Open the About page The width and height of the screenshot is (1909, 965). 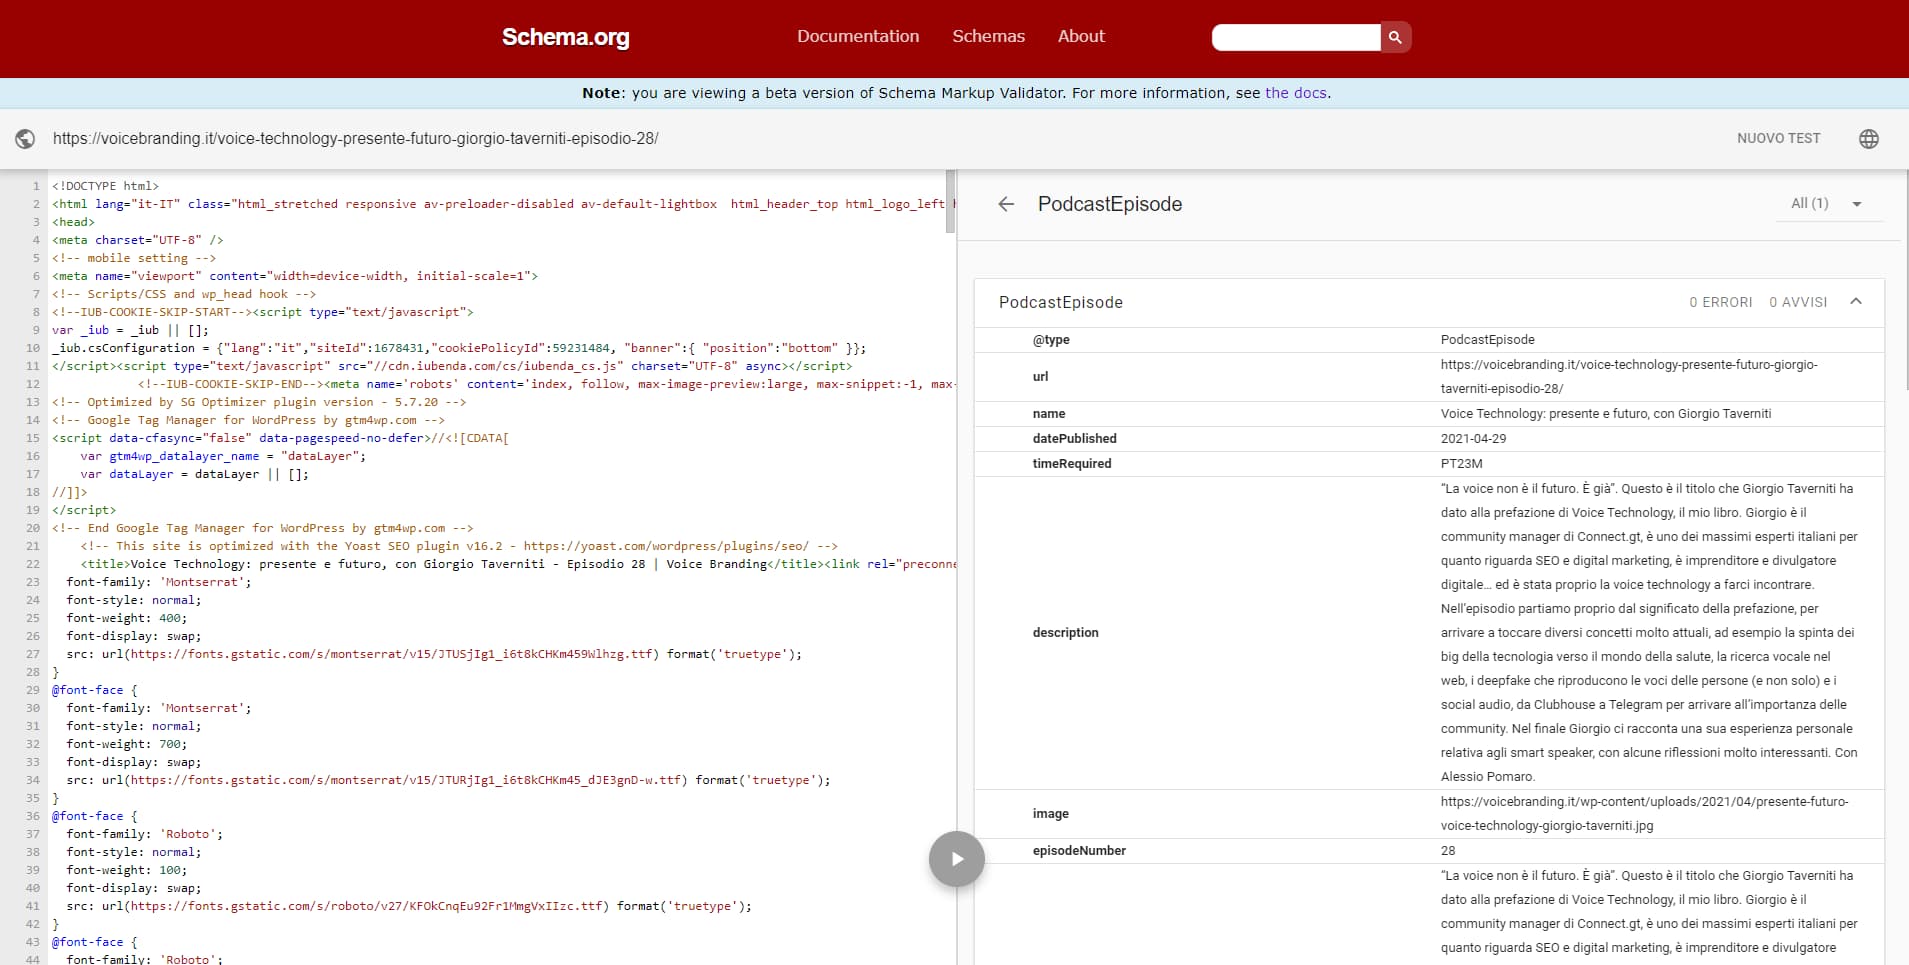pos(1081,36)
